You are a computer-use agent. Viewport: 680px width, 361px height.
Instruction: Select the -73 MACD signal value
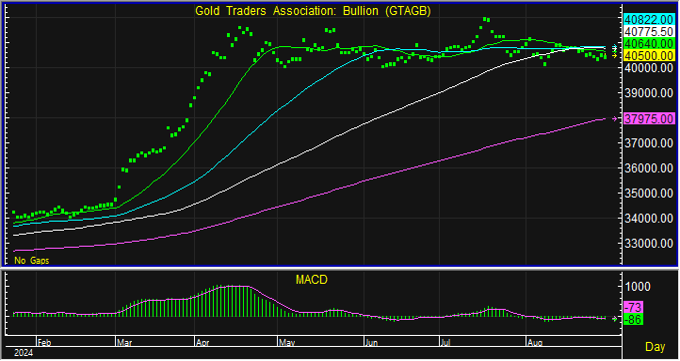(x=633, y=307)
